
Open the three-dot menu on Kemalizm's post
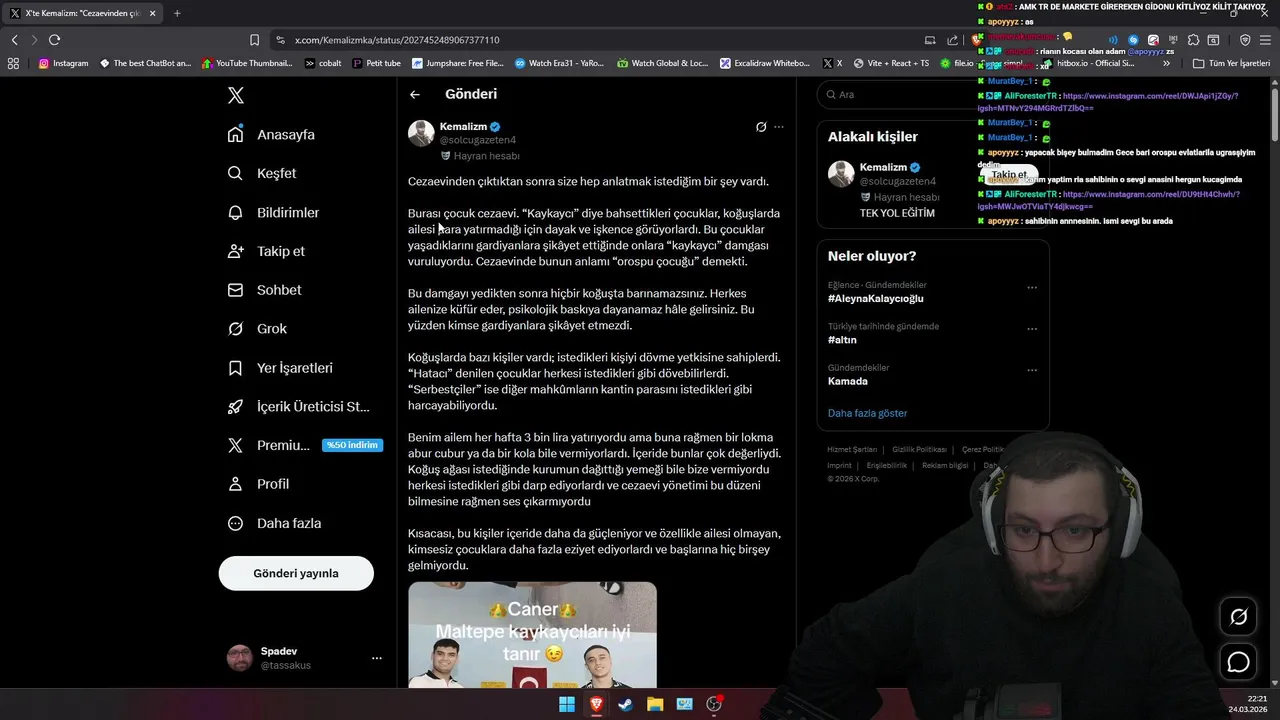pos(779,127)
